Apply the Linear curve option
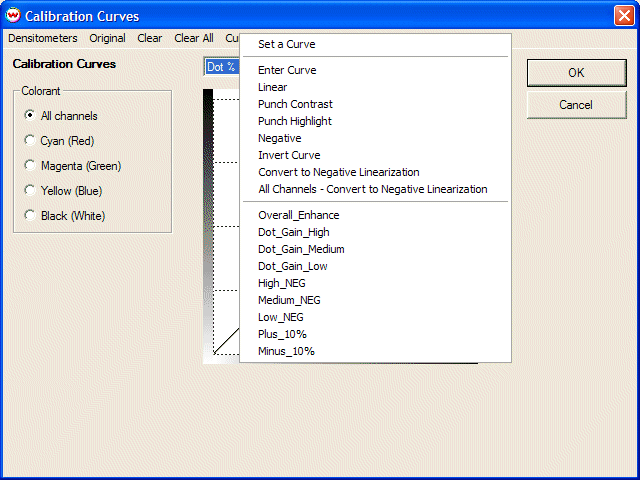The height and width of the screenshot is (480, 640). click(x=272, y=88)
